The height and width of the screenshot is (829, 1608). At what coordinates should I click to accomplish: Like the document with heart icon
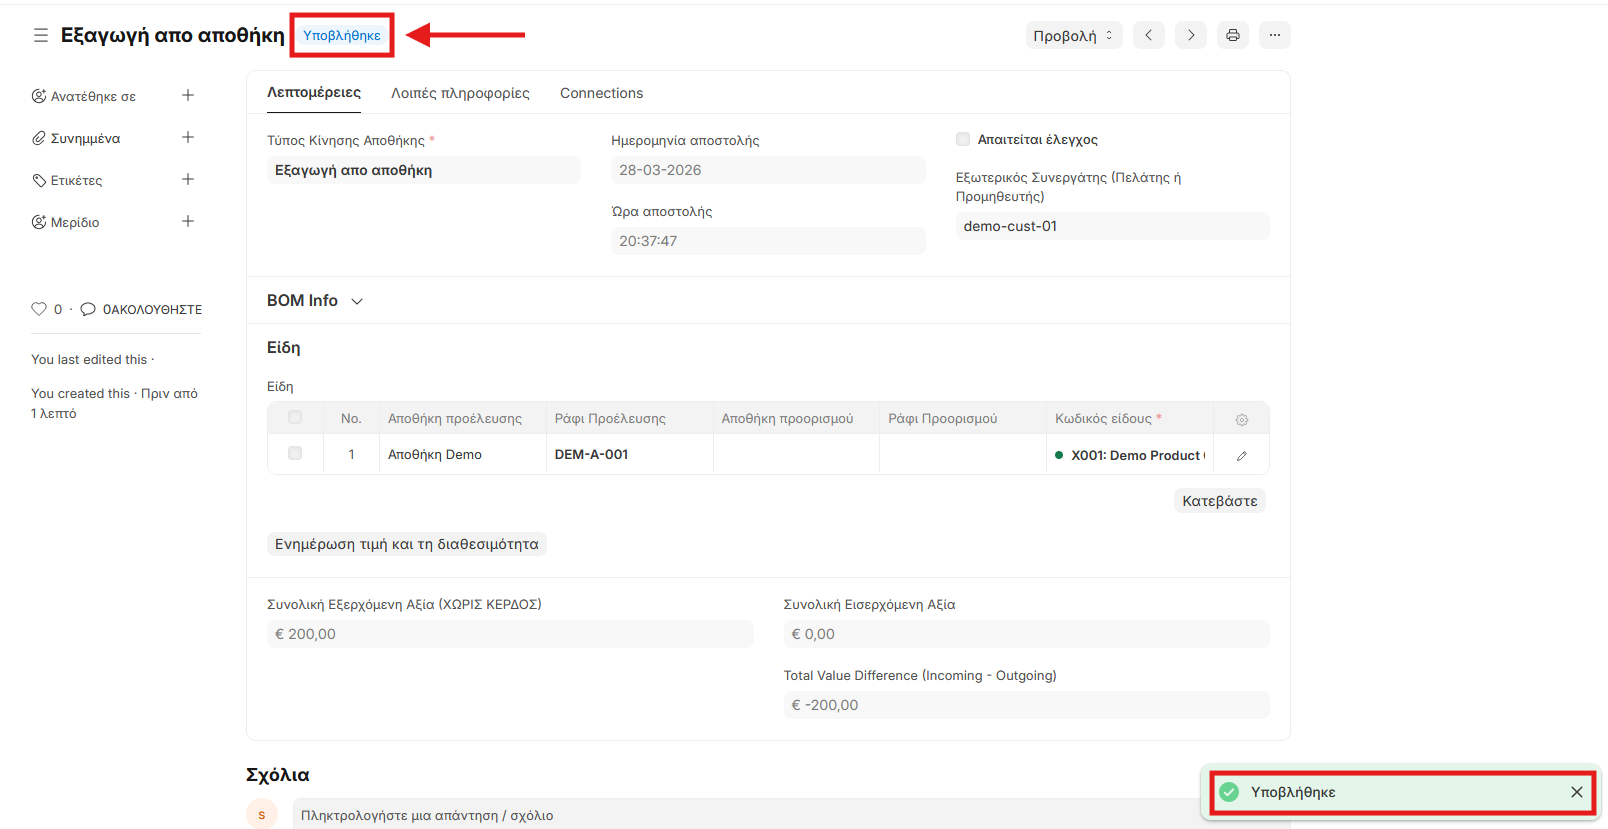(39, 309)
